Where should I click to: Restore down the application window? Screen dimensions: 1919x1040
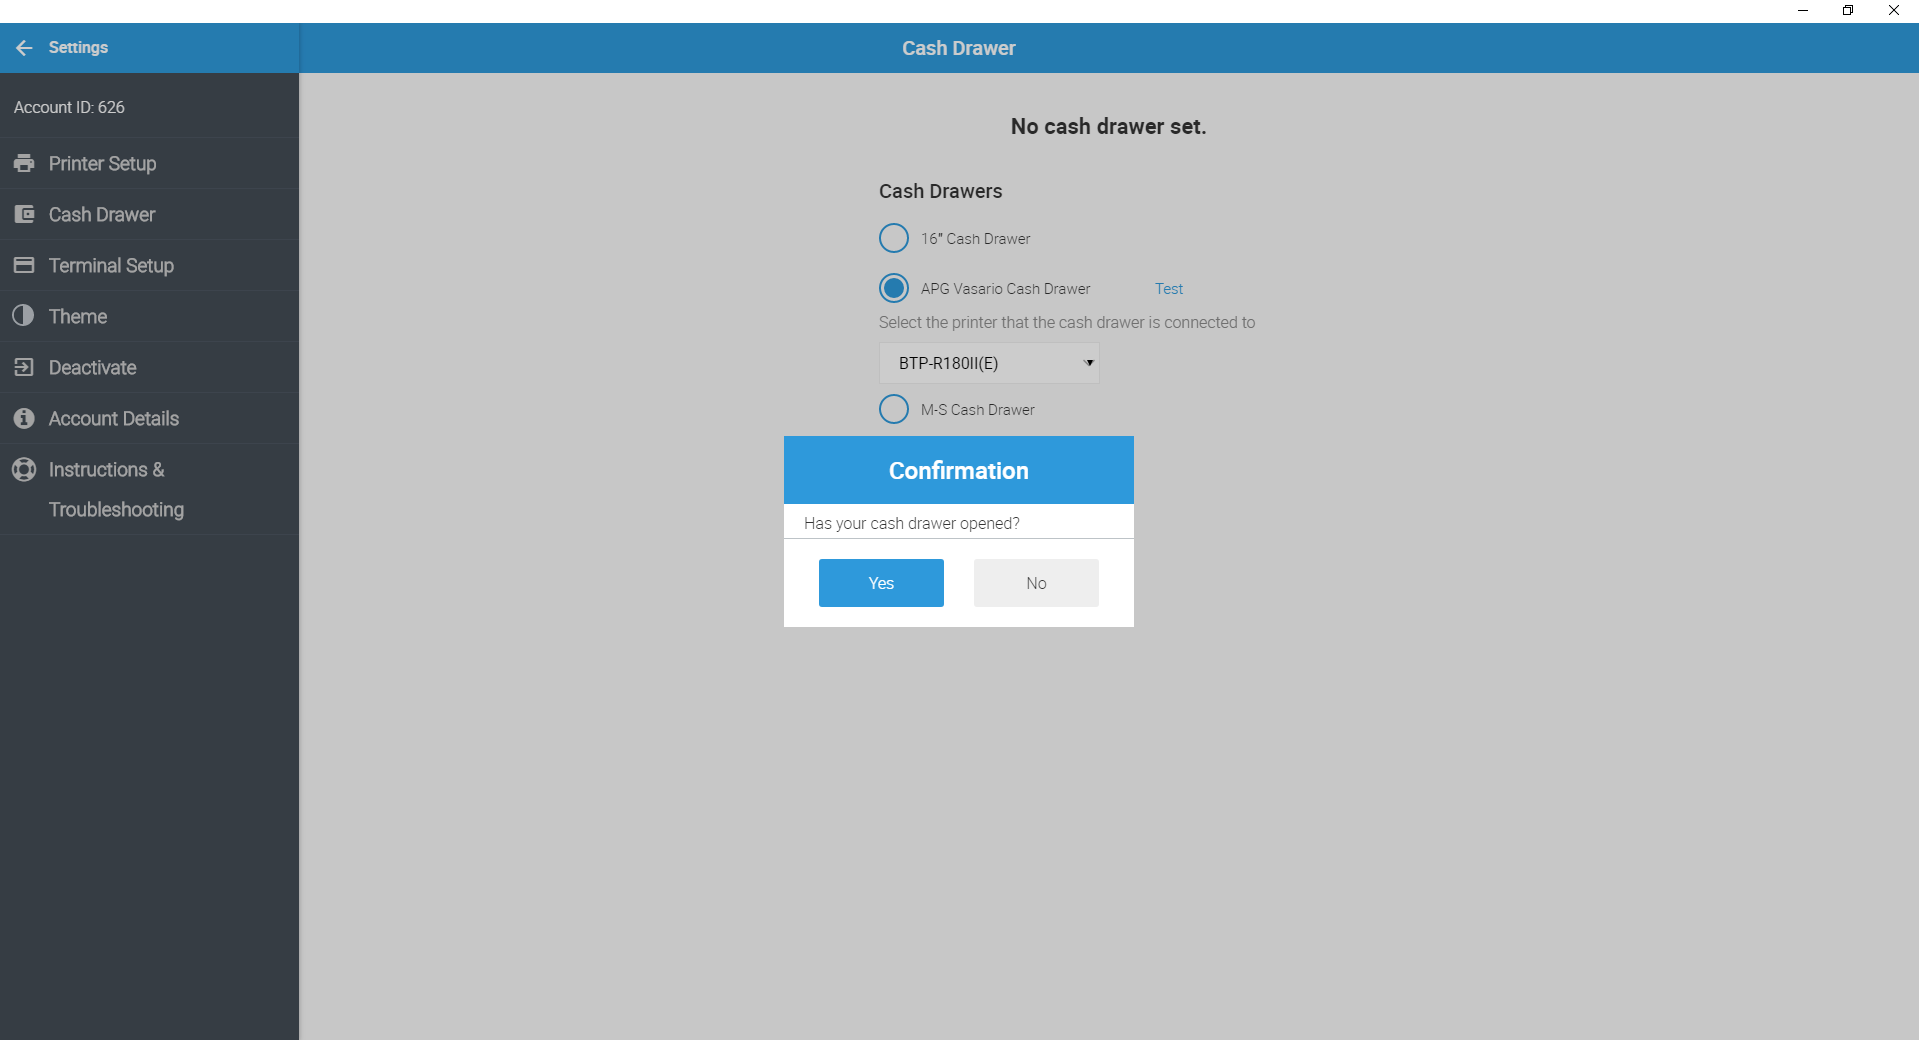tap(1848, 11)
